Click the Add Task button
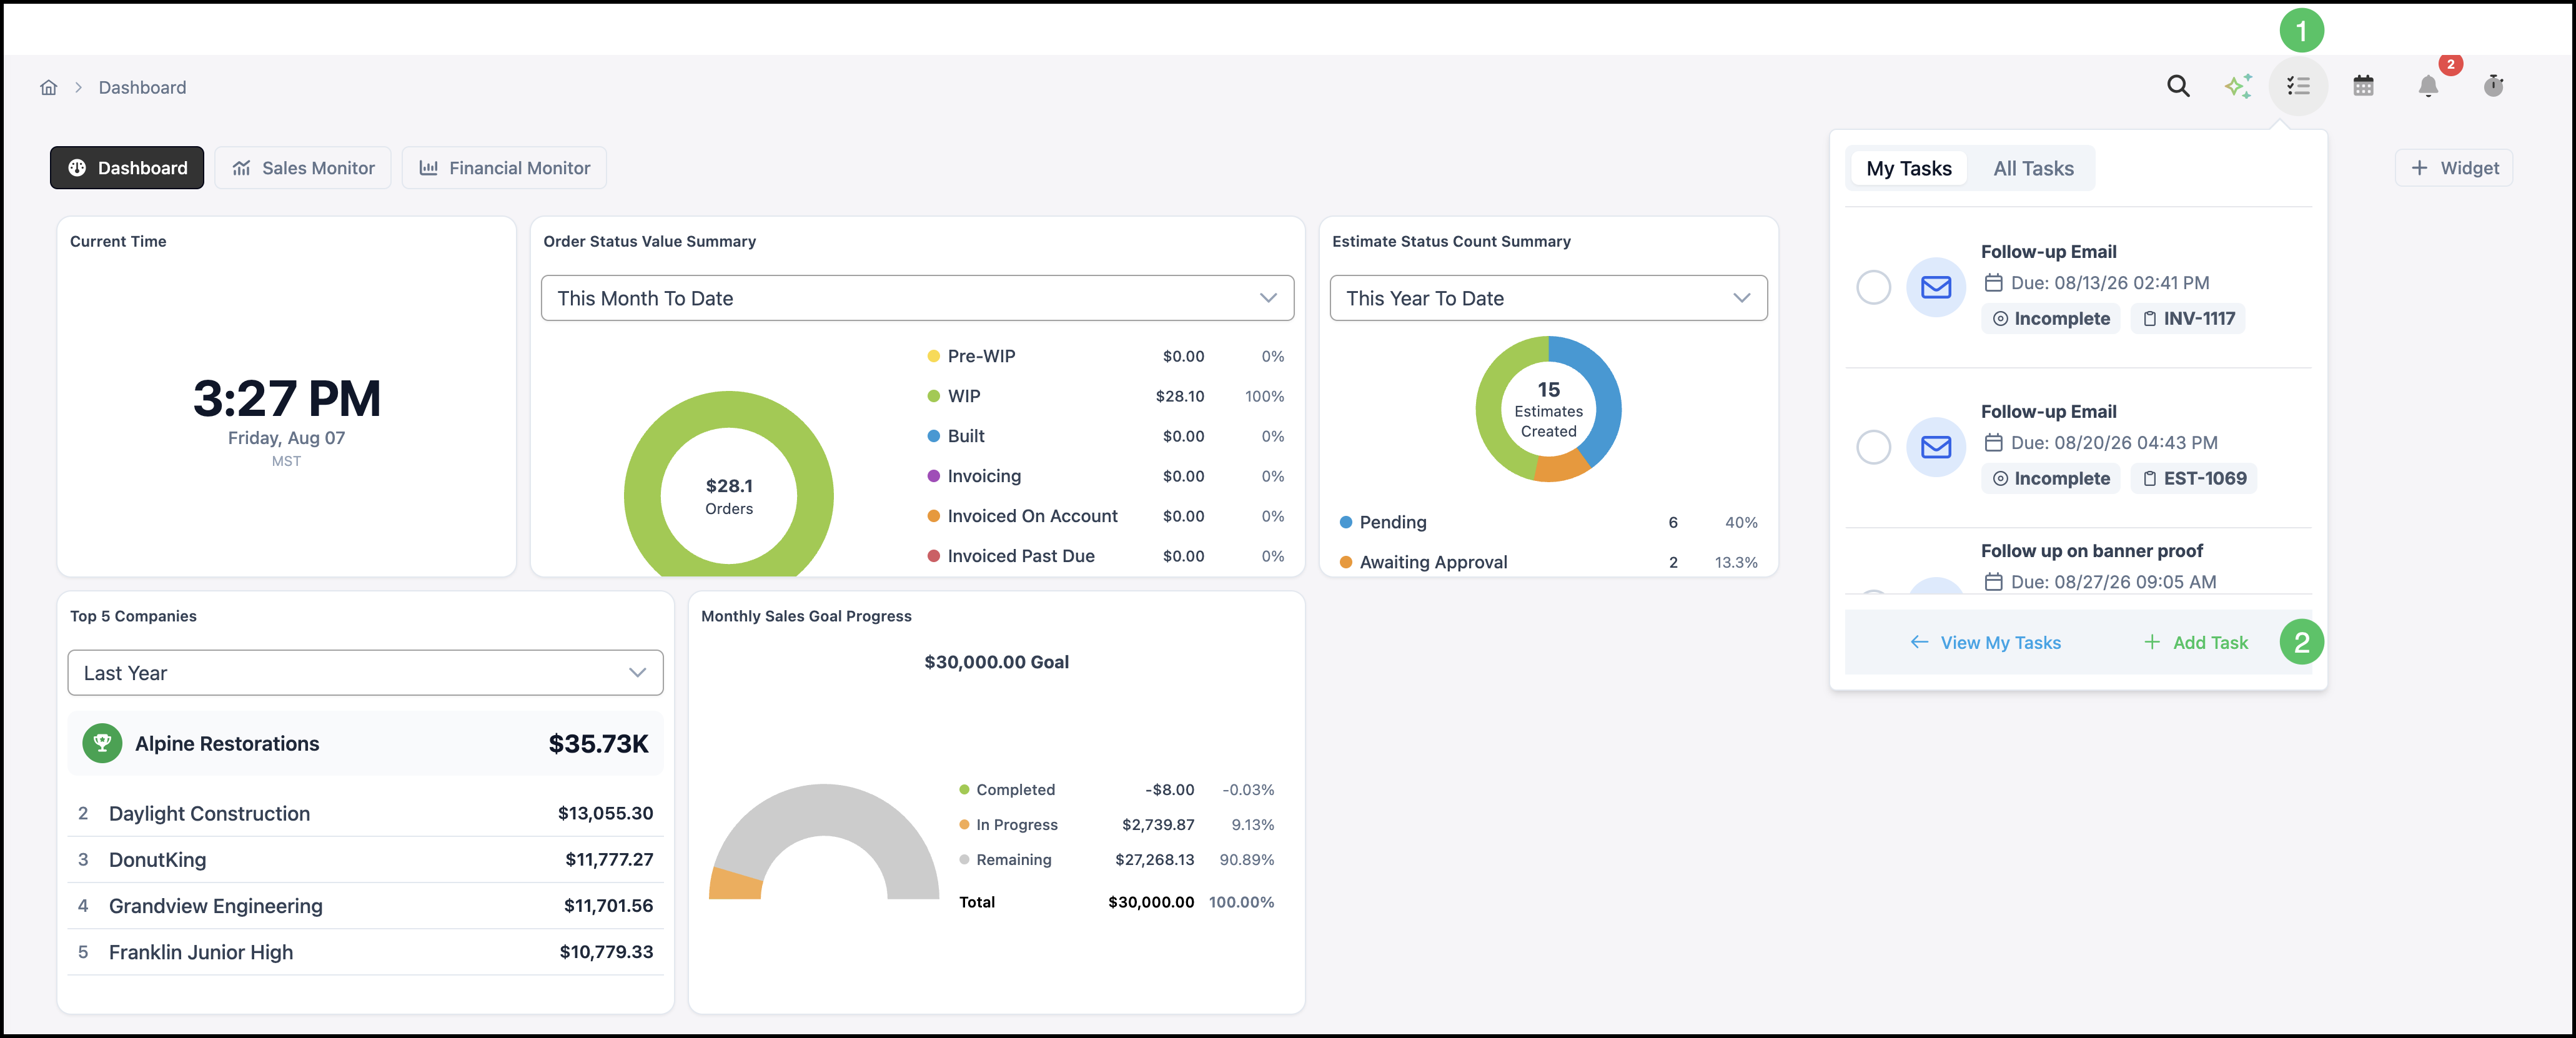 2196,643
